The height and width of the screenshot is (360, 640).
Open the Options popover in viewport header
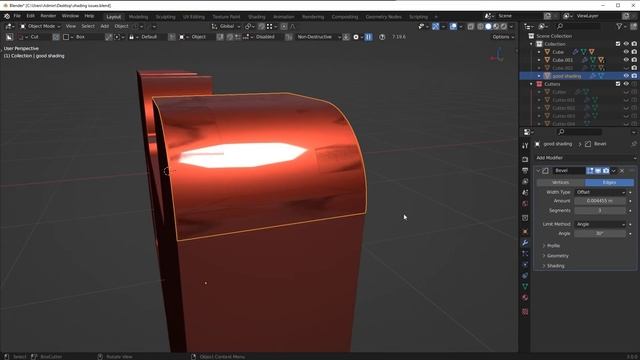[503, 37]
